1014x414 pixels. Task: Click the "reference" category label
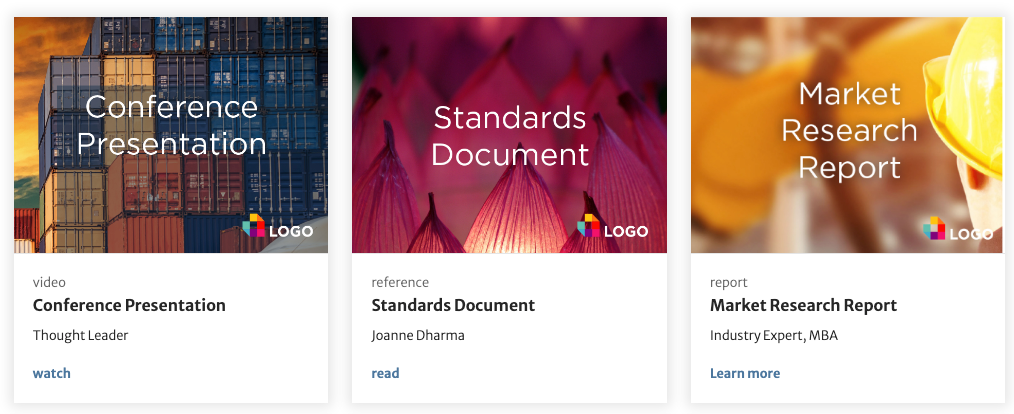click(400, 282)
